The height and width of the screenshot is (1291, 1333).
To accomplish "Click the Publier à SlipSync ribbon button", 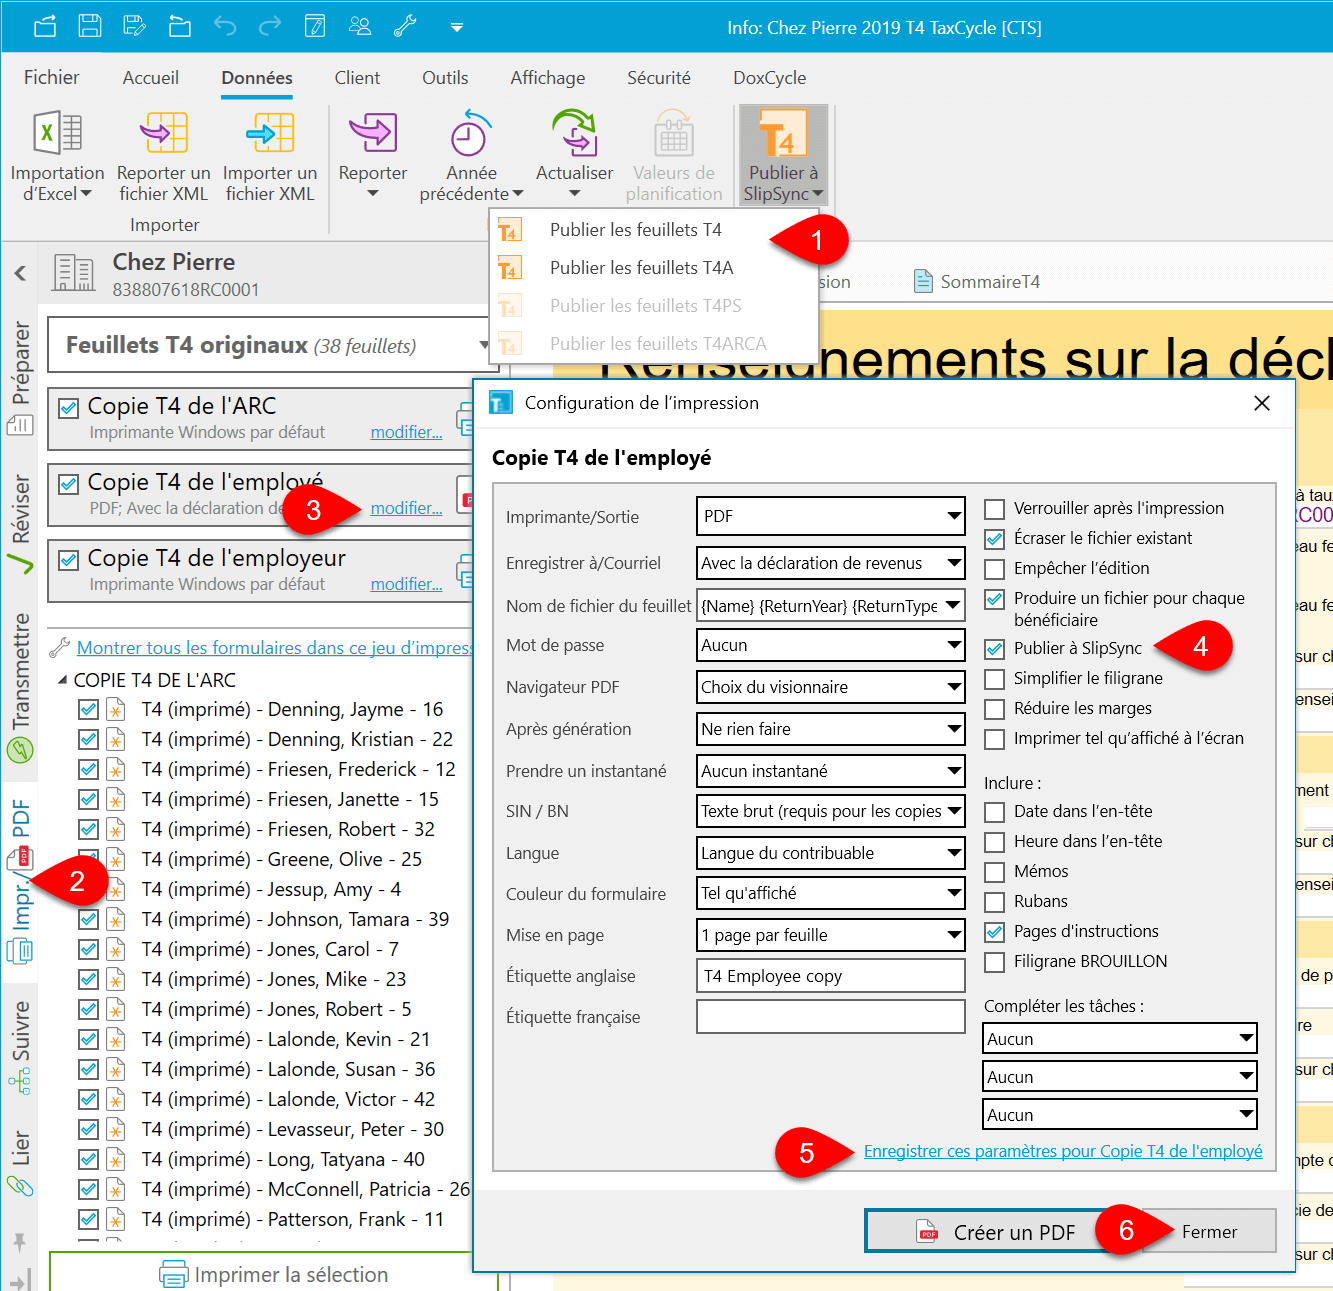I will tap(784, 157).
